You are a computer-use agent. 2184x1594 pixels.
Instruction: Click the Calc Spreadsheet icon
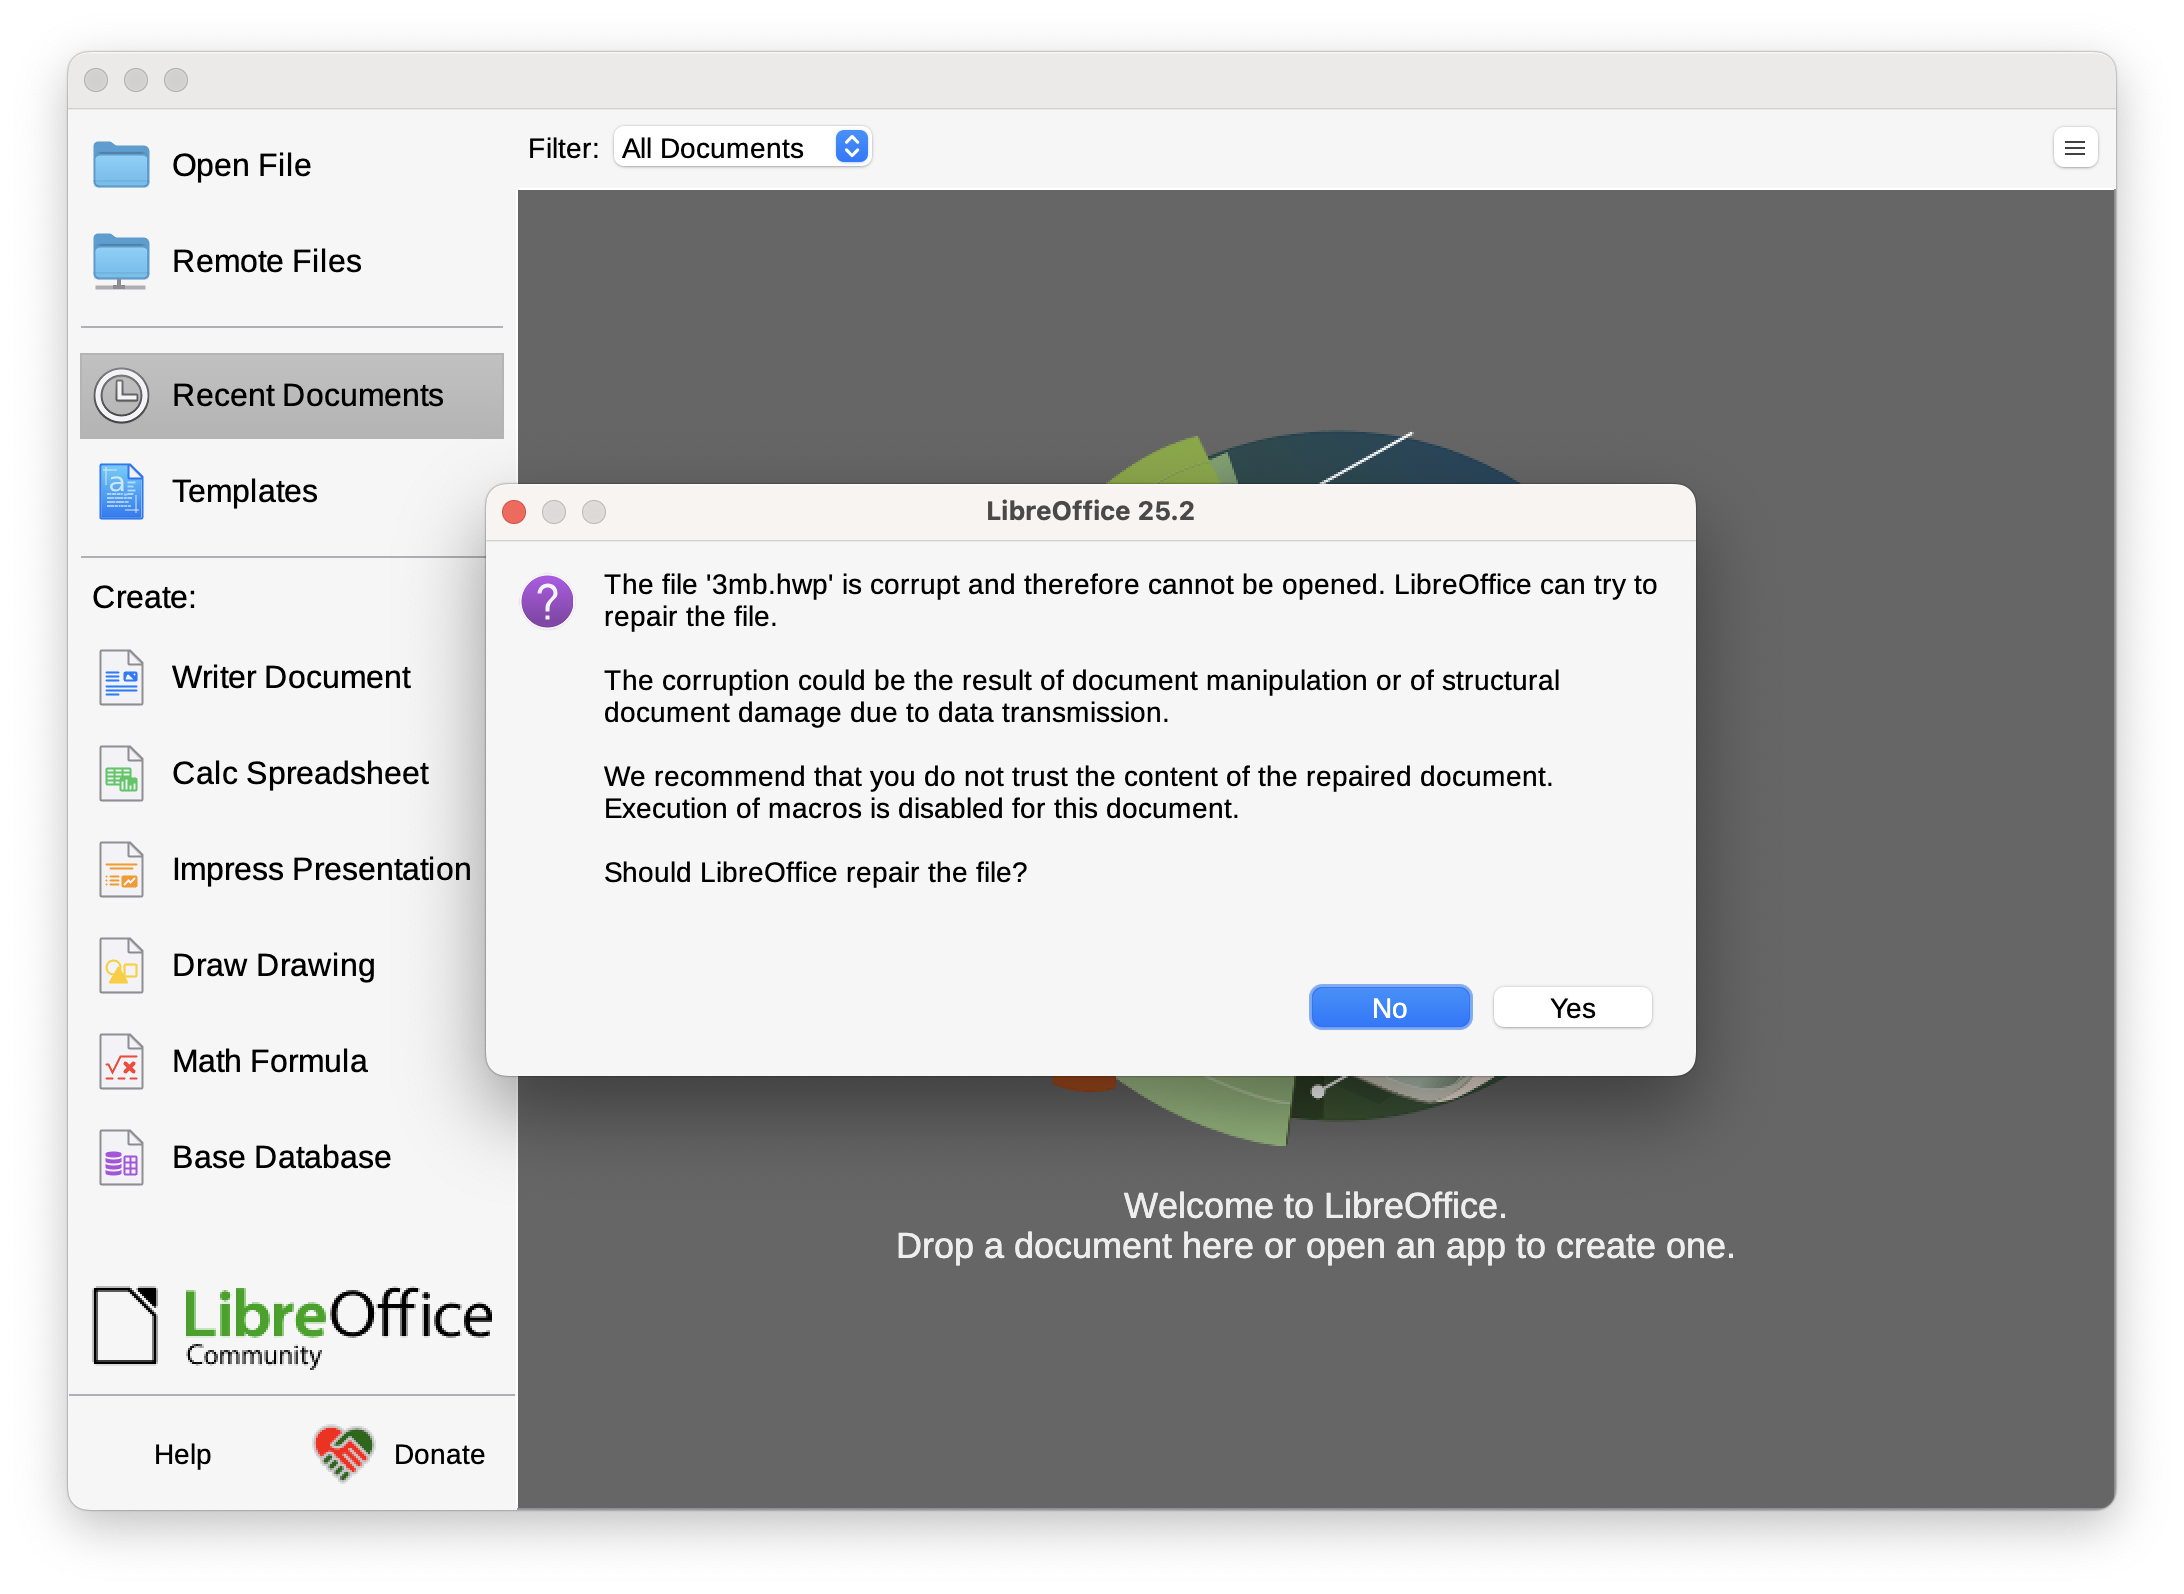[x=121, y=773]
